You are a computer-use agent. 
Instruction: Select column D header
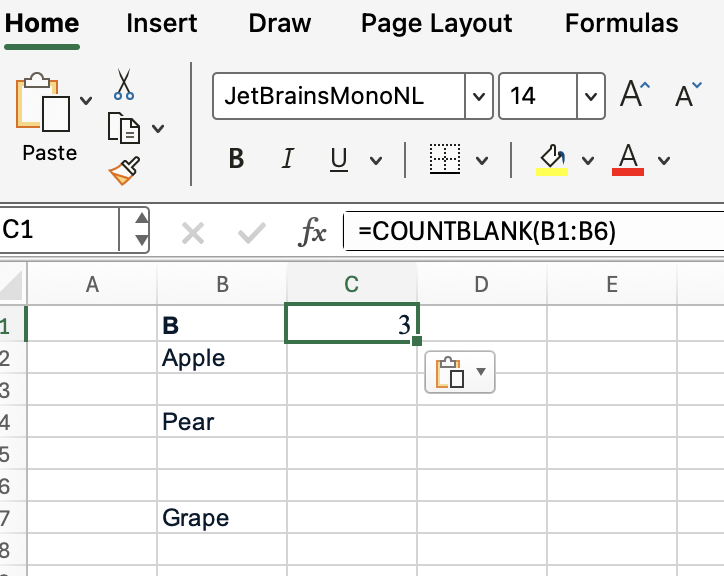click(x=482, y=284)
